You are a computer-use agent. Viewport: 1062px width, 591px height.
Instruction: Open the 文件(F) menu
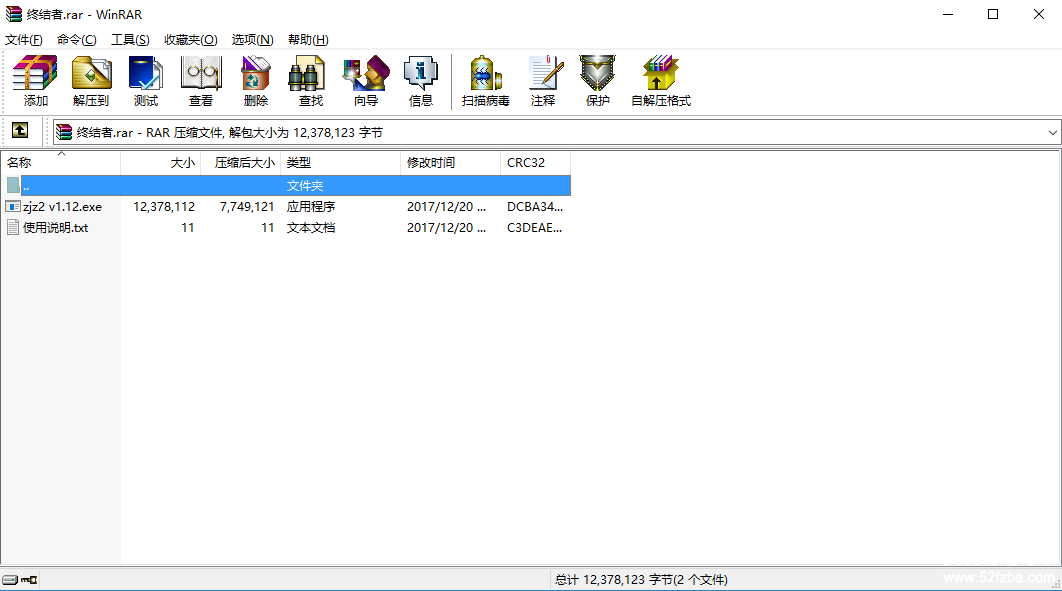[x=24, y=40]
